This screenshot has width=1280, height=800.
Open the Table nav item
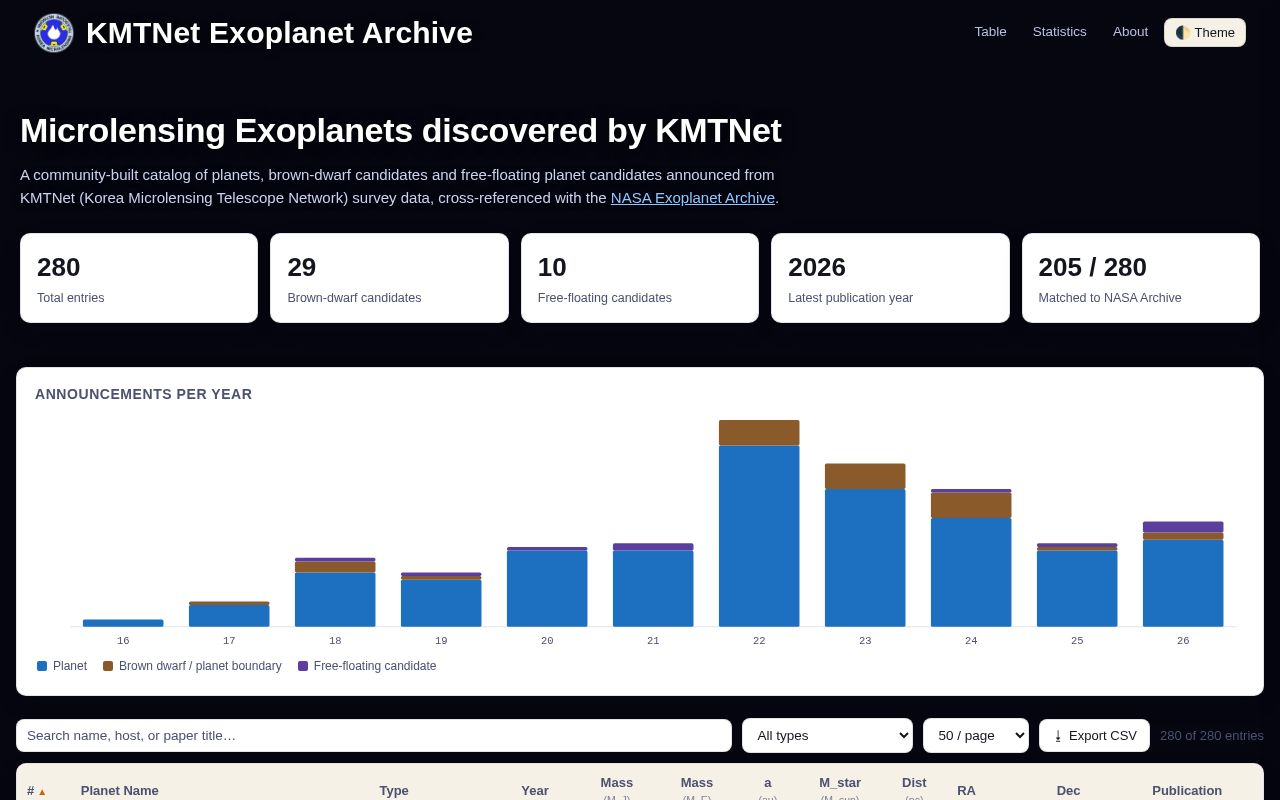(990, 32)
